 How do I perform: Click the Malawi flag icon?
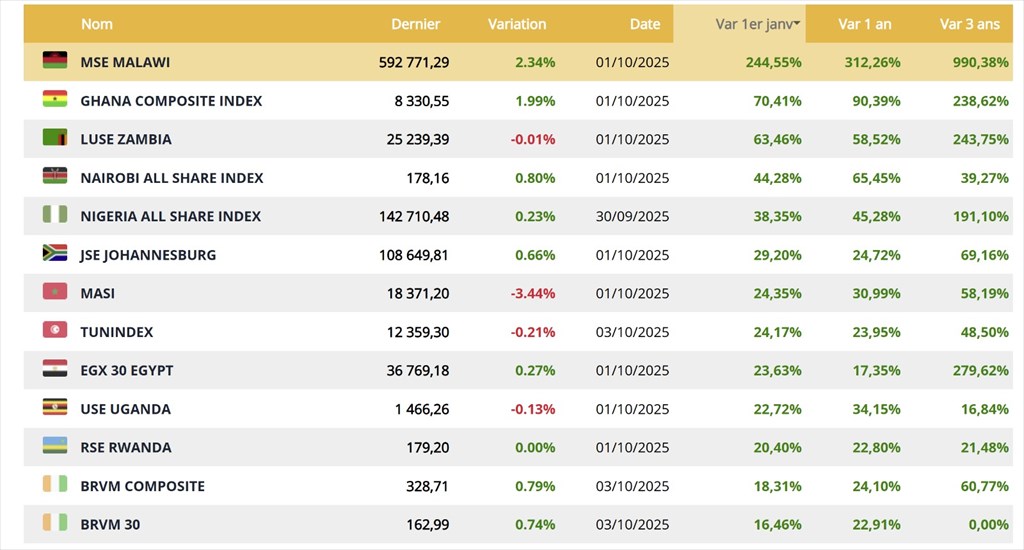(x=54, y=61)
